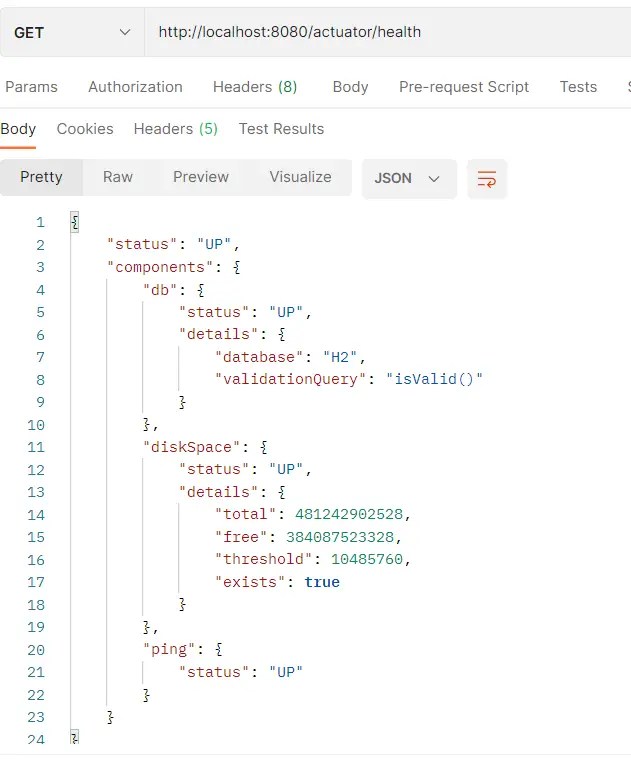The width and height of the screenshot is (631, 762).
Task: Go to the Tests tab
Action: 578,87
